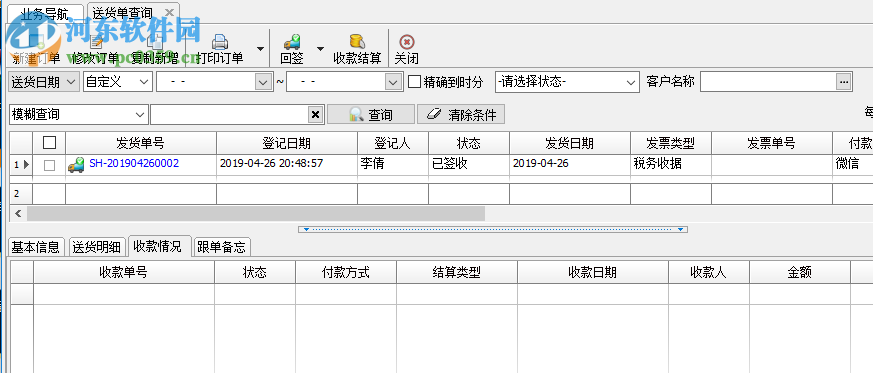Image resolution: width=873 pixels, height=373 pixels.
Task: Toggle the 精确到时分 checkbox
Action: (x=414, y=82)
